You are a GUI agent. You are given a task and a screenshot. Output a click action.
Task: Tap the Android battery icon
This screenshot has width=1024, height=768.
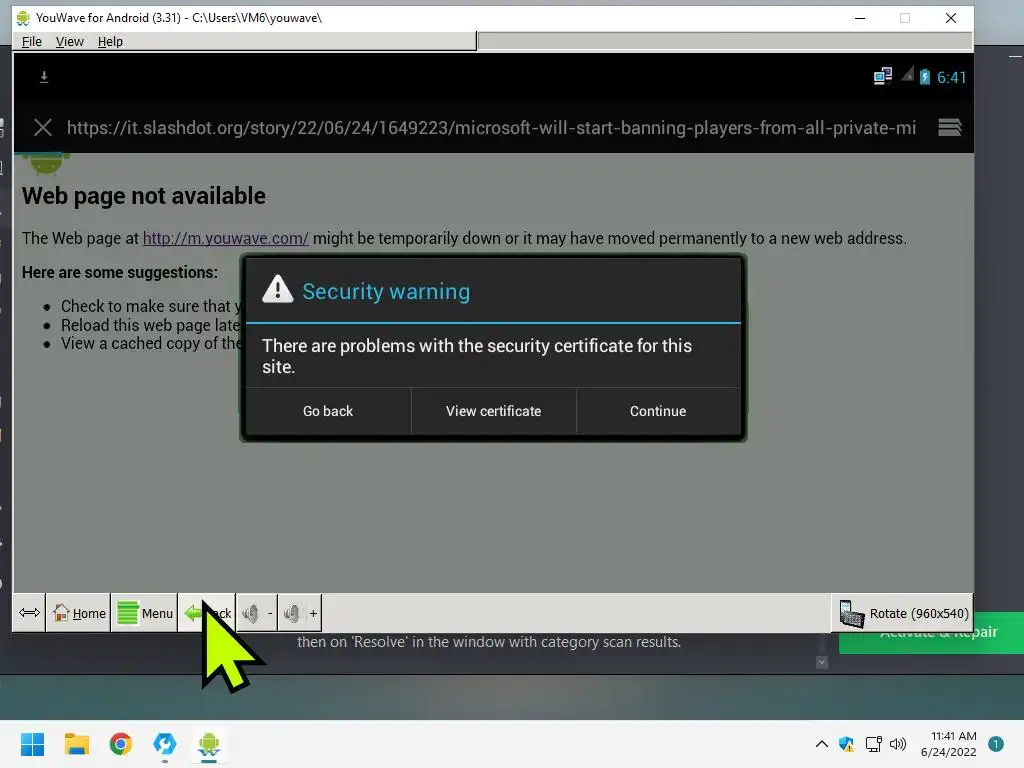click(x=925, y=77)
